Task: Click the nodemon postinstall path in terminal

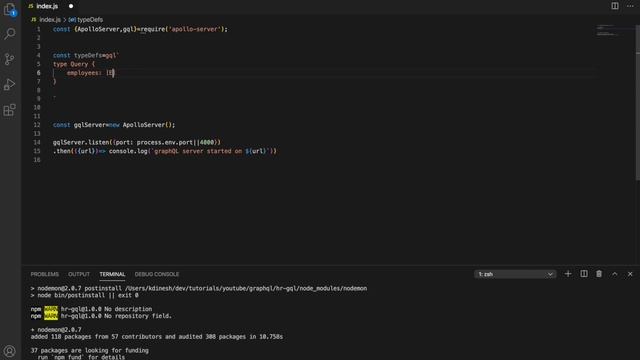Action: click(246, 288)
